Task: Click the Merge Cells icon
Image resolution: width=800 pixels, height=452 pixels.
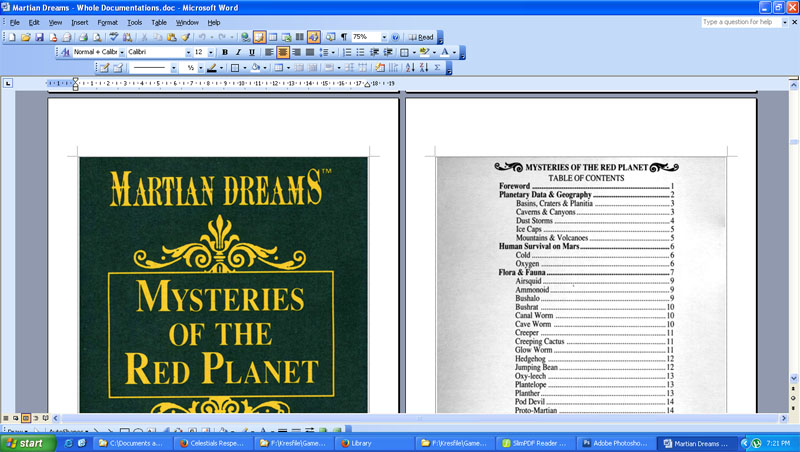Action: pos(298,67)
